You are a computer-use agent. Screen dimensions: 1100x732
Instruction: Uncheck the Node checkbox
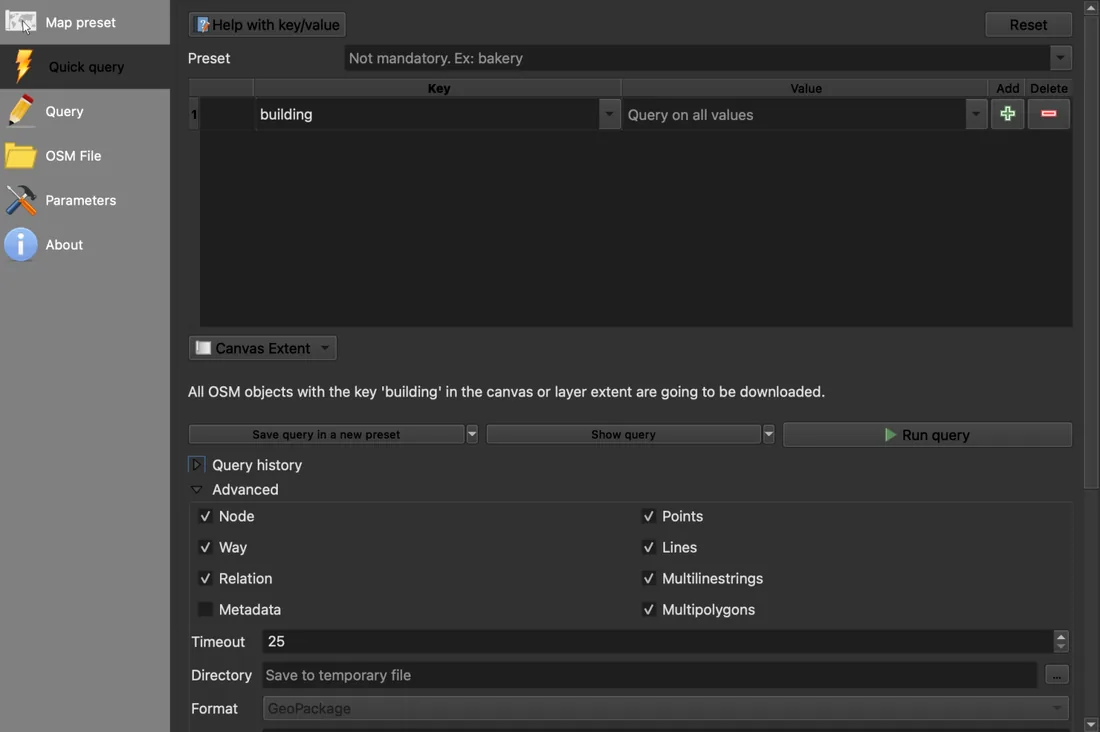[205, 516]
